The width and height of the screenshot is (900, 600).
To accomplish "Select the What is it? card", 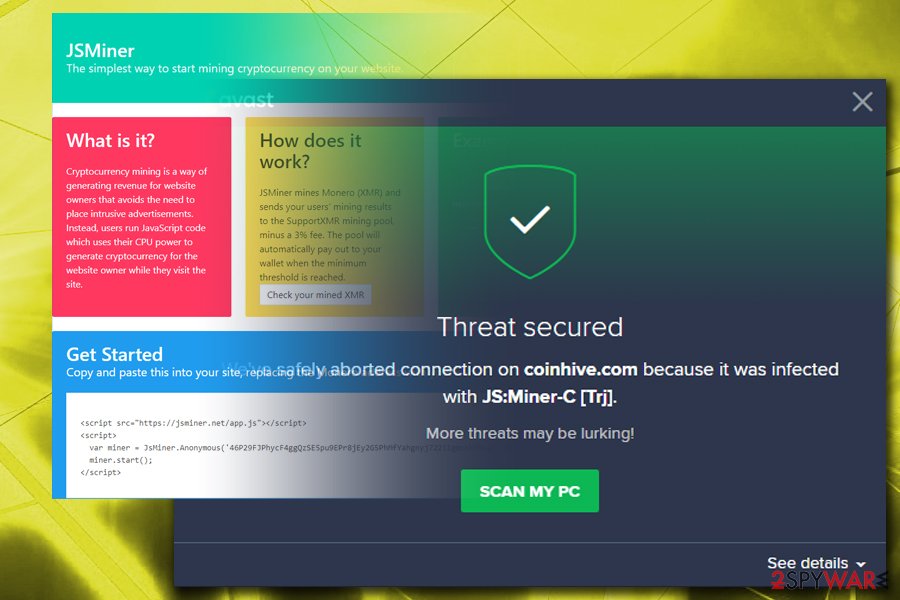I will tap(142, 216).
